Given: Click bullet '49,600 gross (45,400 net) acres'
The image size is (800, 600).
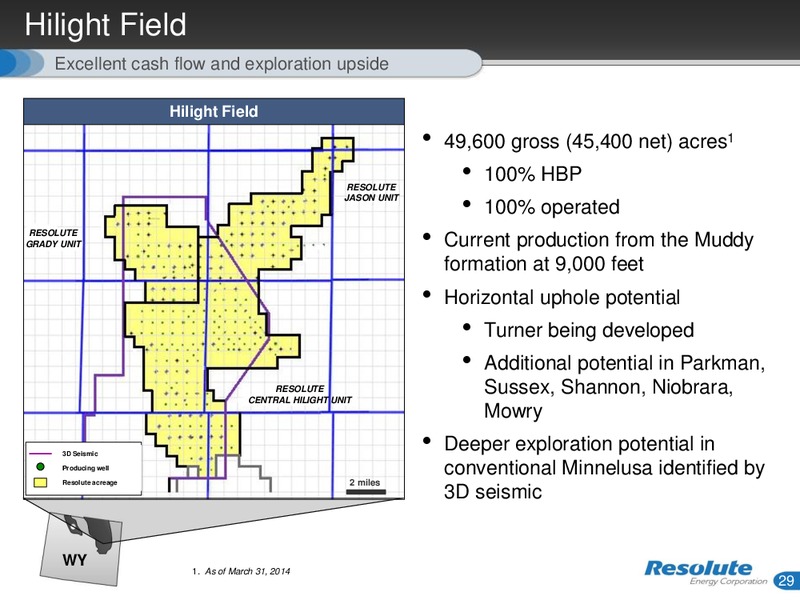Looking at the screenshot, I should 588,141.
